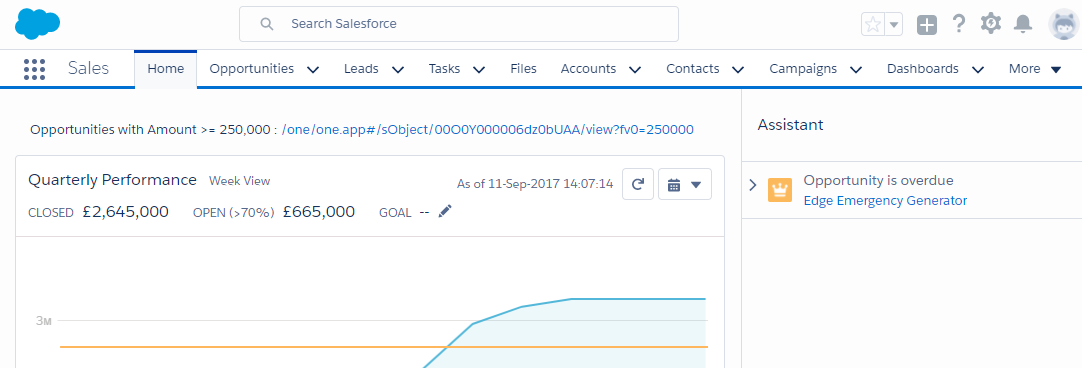Switch to the Files tab
Screen dimensions: 1082x368
coord(524,69)
